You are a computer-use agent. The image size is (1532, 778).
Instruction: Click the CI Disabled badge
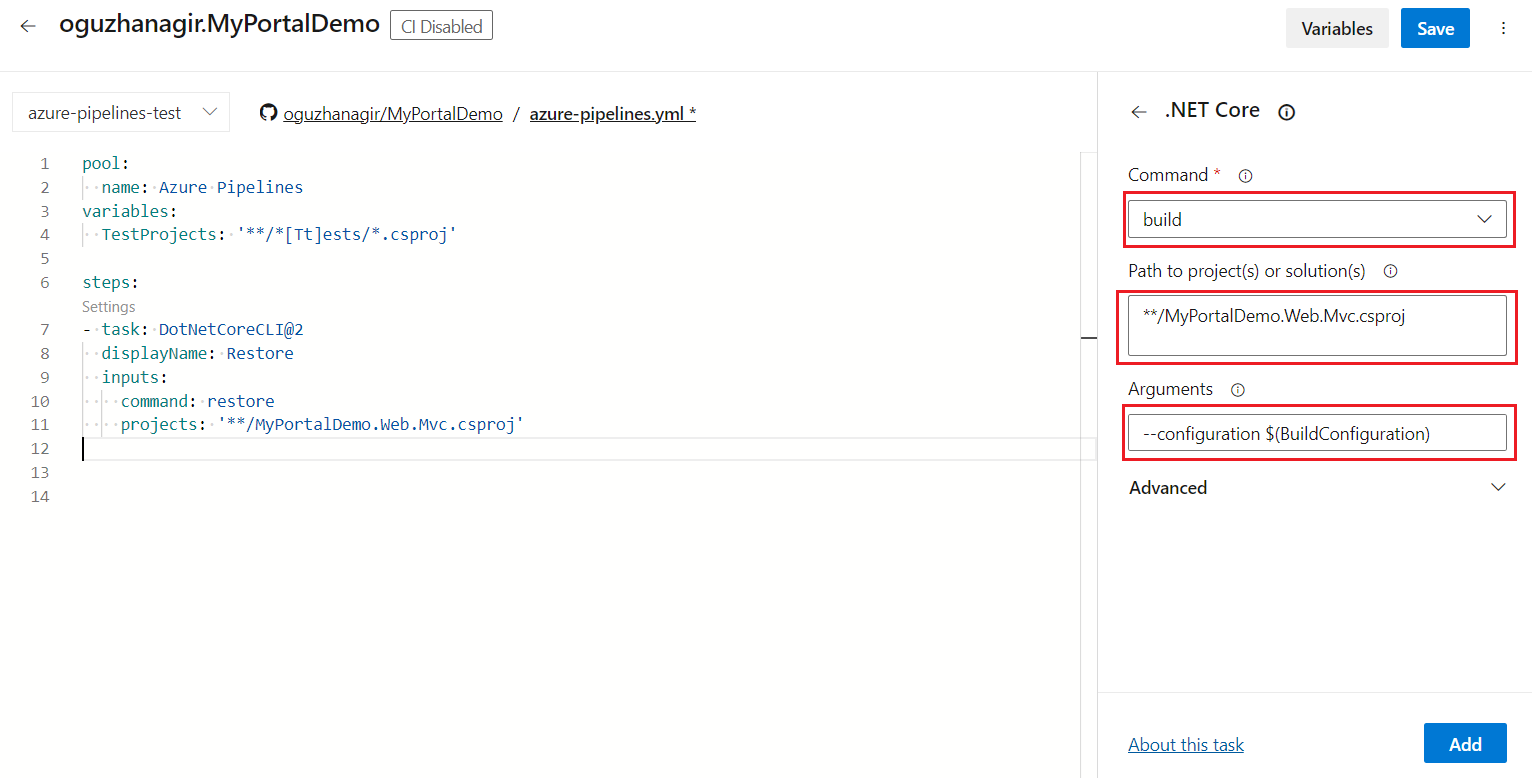click(x=441, y=26)
